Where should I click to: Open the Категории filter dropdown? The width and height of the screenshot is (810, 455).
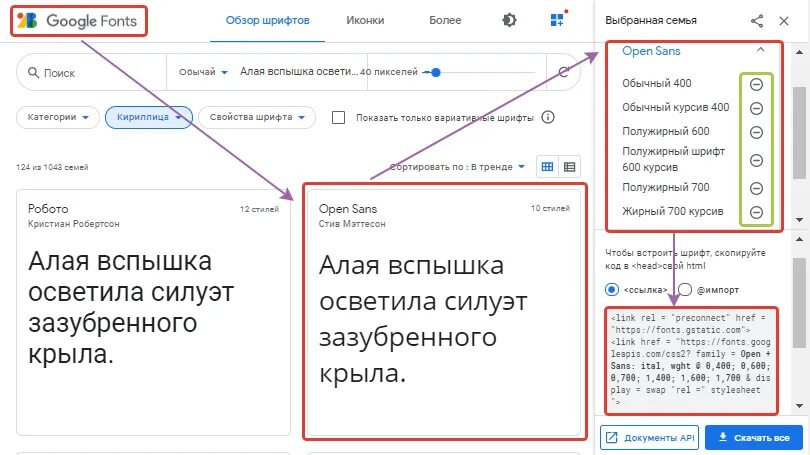[58, 117]
